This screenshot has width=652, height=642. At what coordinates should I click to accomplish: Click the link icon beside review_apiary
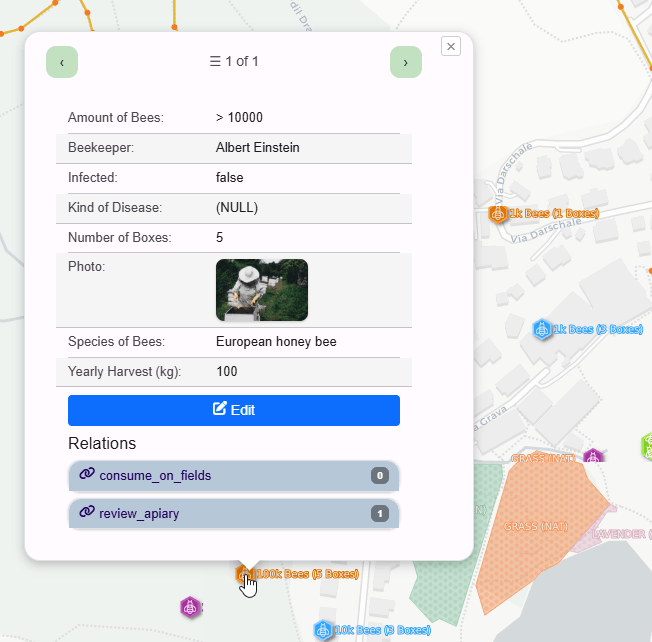coord(86,513)
